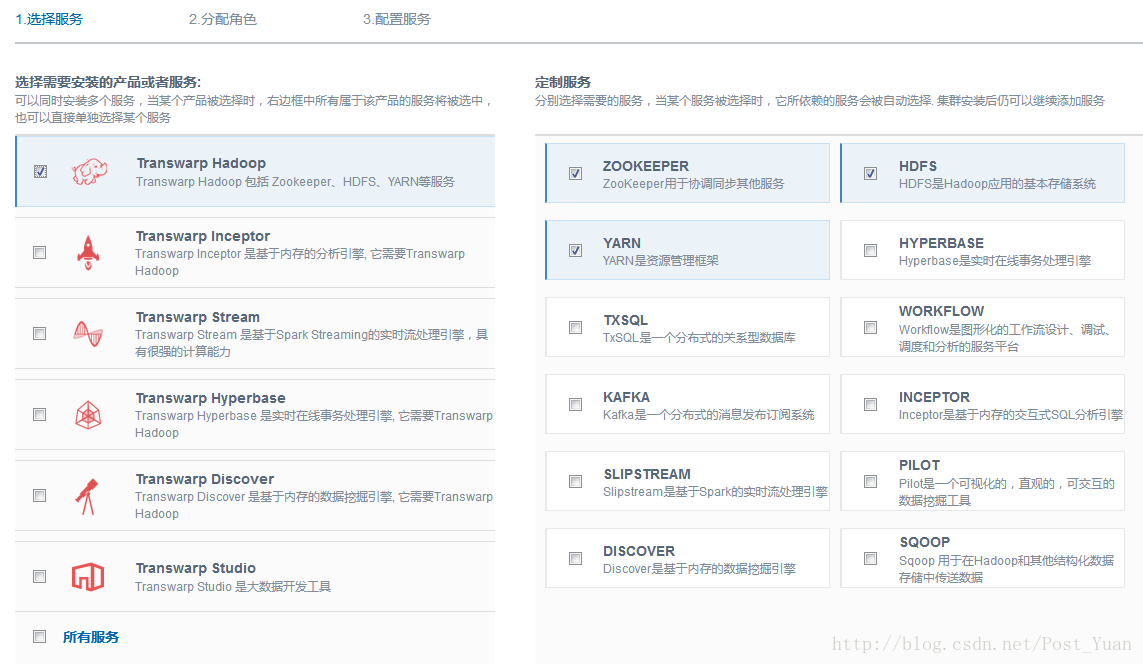The height and width of the screenshot is (664, 1143).
Task: Click the Transwarp Hyperbase web icon
Action: pyautogui.click(x=88, y=415)
